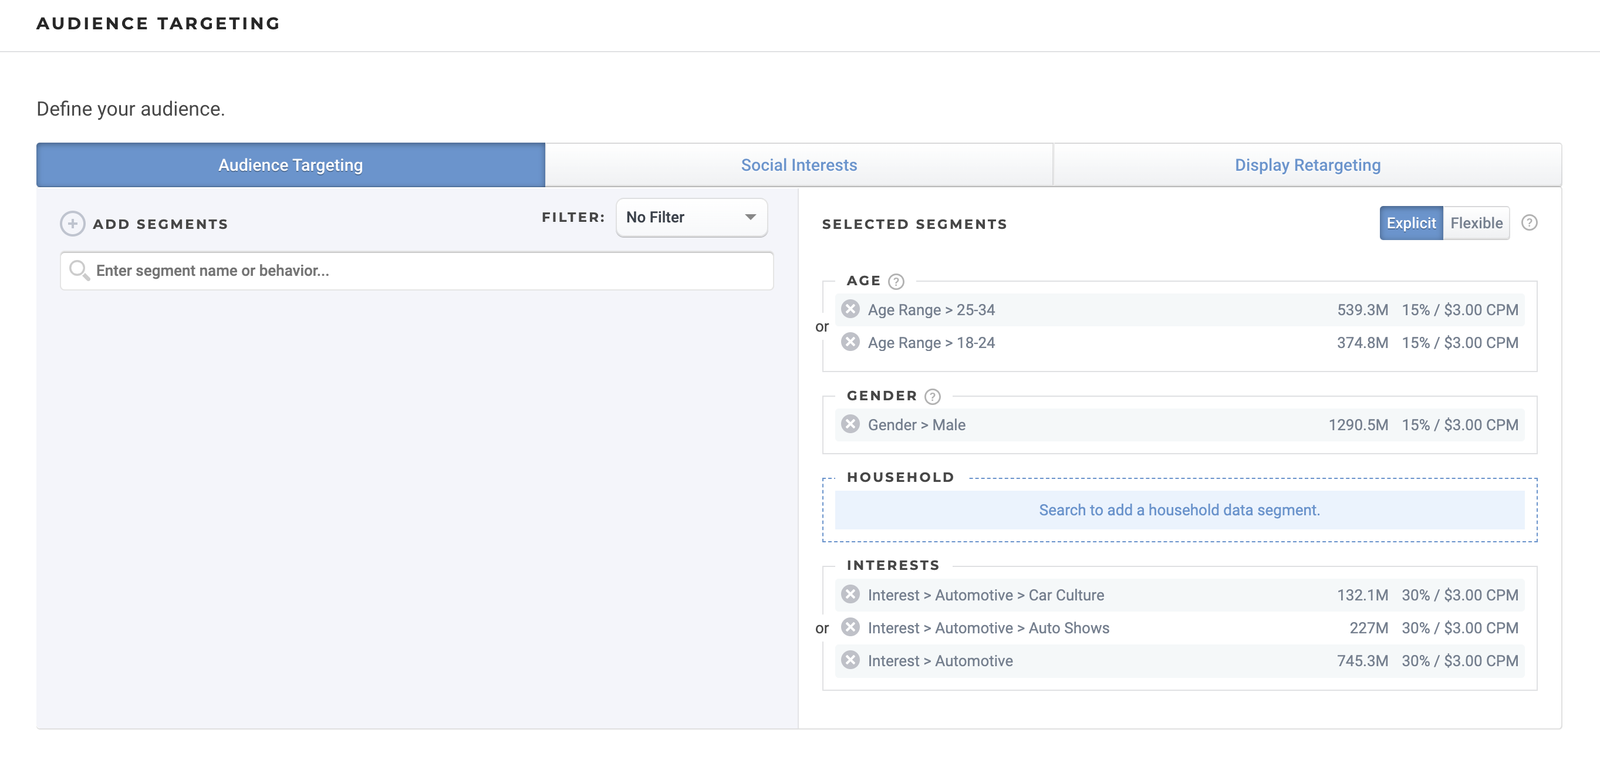Remove the Gender Male segment
This screenshot has height=763, width=1600.
tap(850, 424)
